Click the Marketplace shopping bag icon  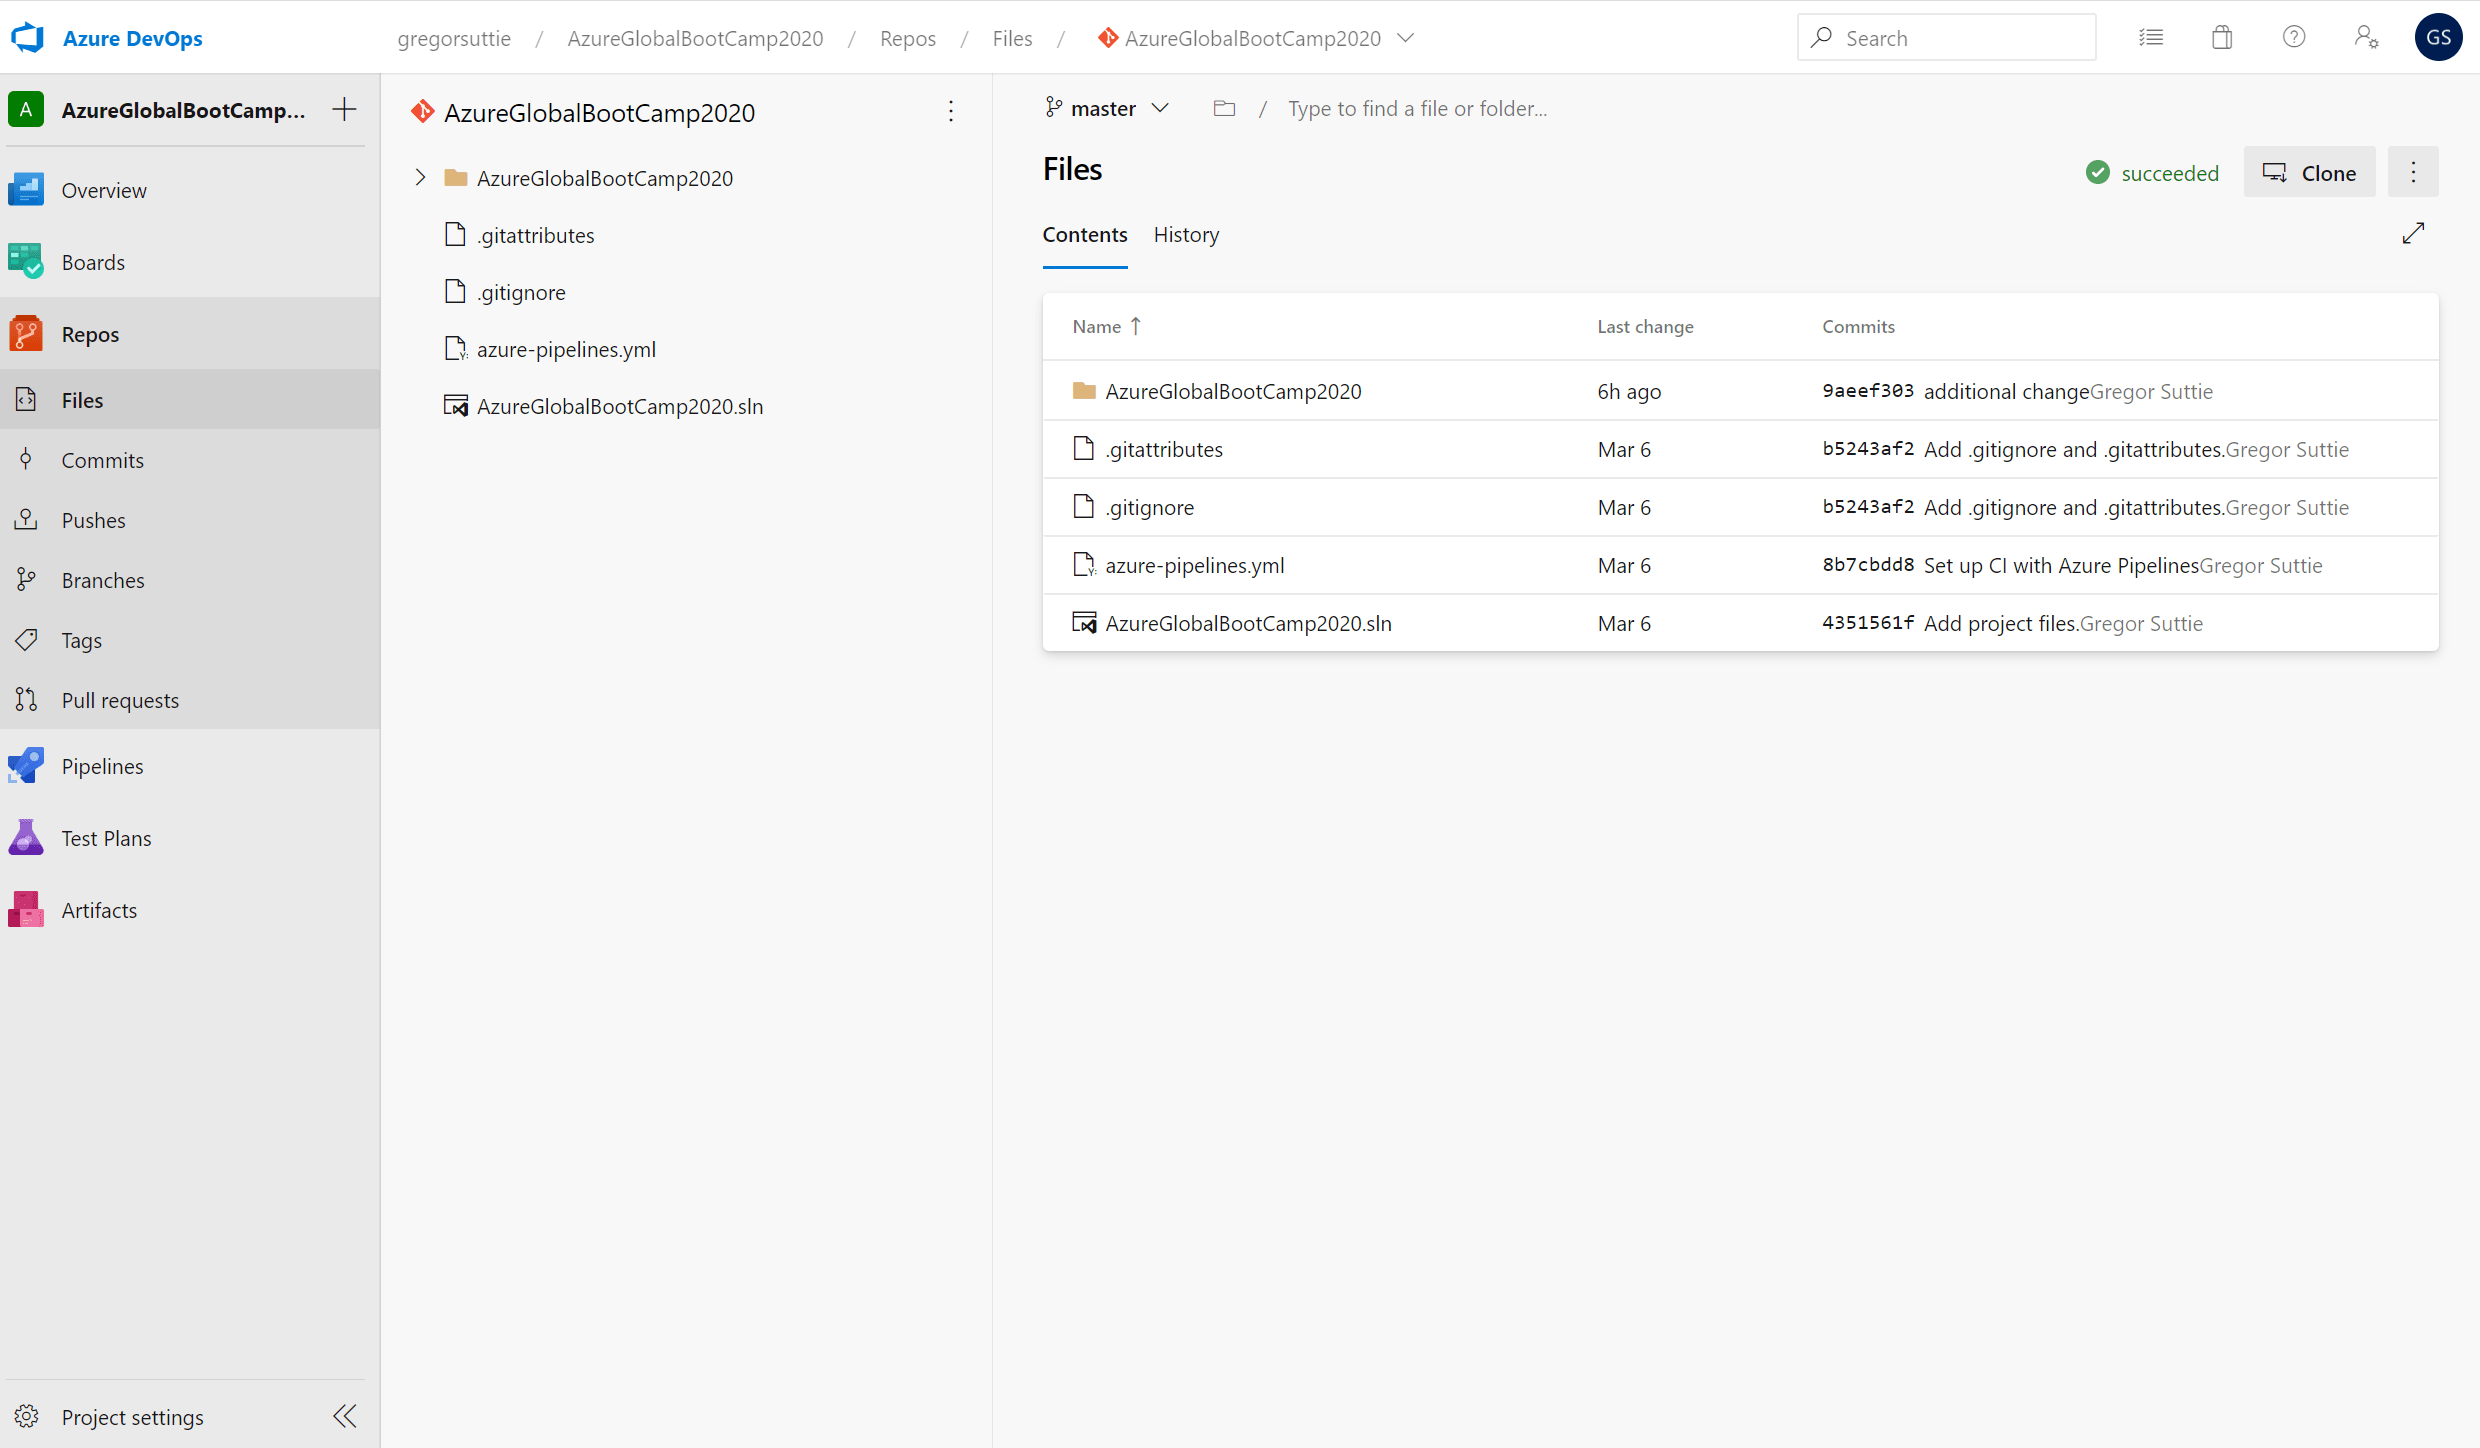coord(2222,38)
